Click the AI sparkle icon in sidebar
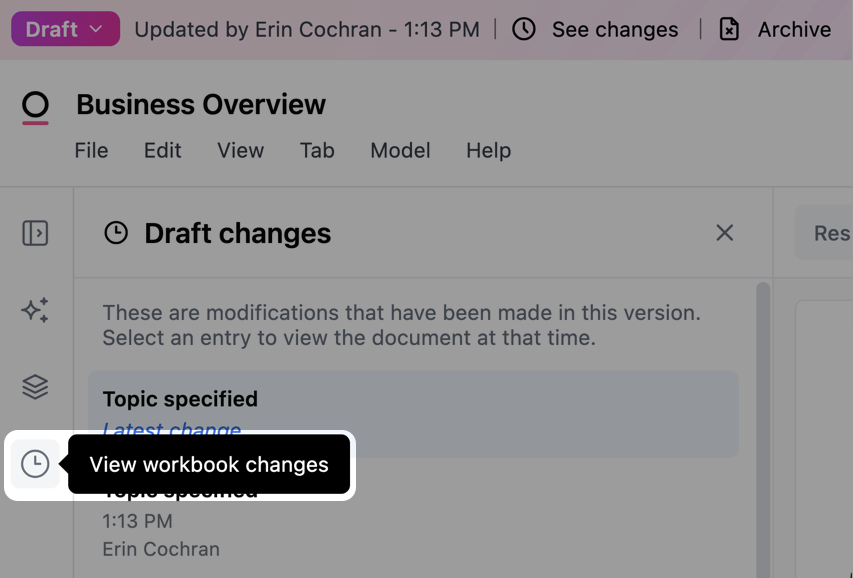 pos(35,310)
